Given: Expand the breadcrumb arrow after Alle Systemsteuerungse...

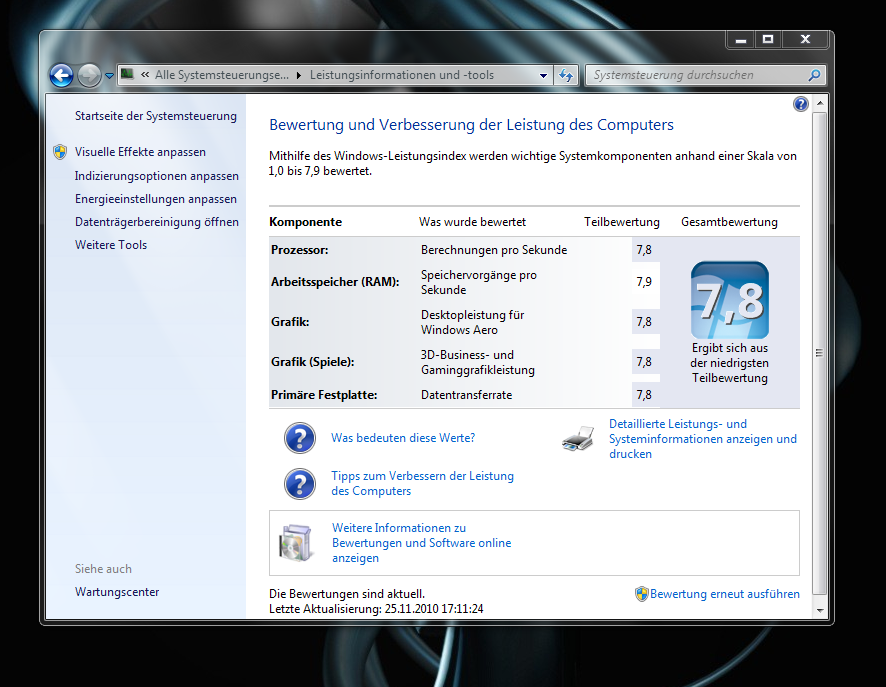Looking at the screenshot, I should click(x=299, y=75).
